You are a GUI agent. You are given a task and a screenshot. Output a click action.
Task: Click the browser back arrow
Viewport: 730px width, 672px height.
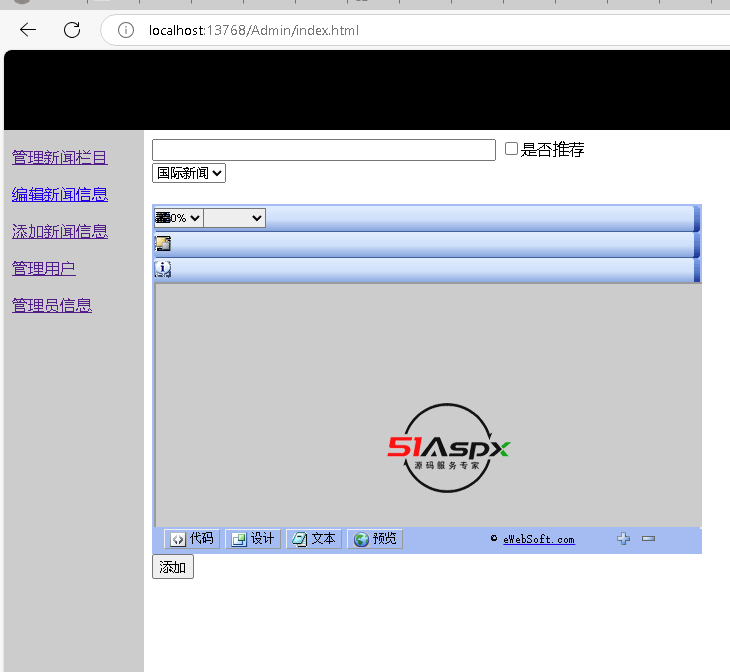28,30
